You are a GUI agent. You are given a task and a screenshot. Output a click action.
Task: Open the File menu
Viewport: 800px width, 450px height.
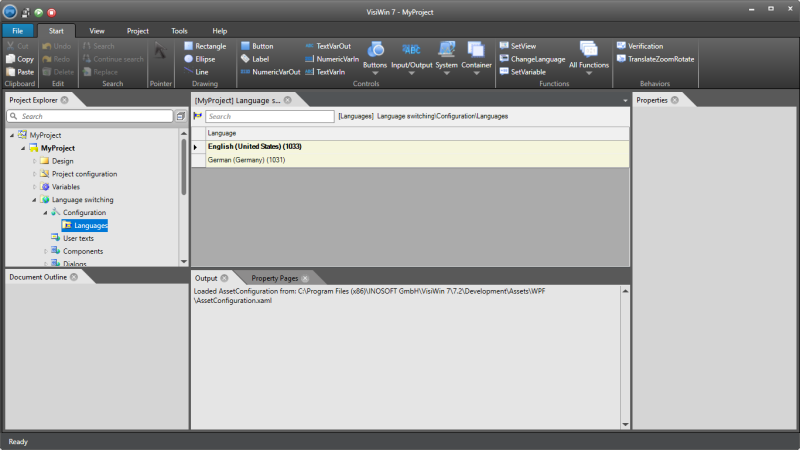point(18,31)
